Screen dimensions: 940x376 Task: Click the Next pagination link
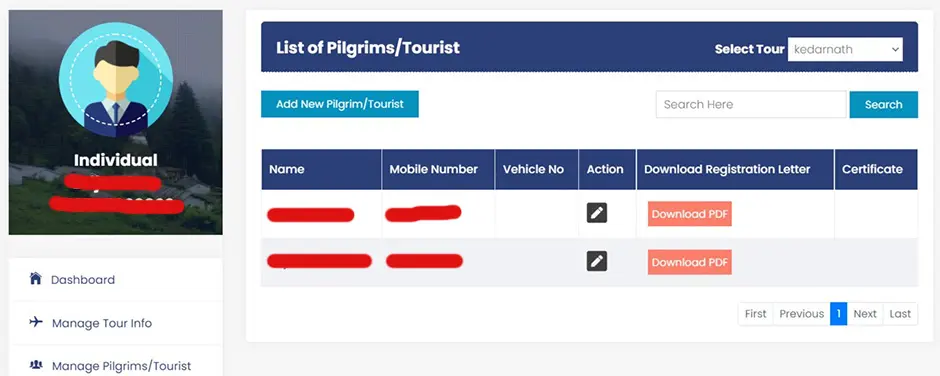pyautogui.click(x=865, y=314)
